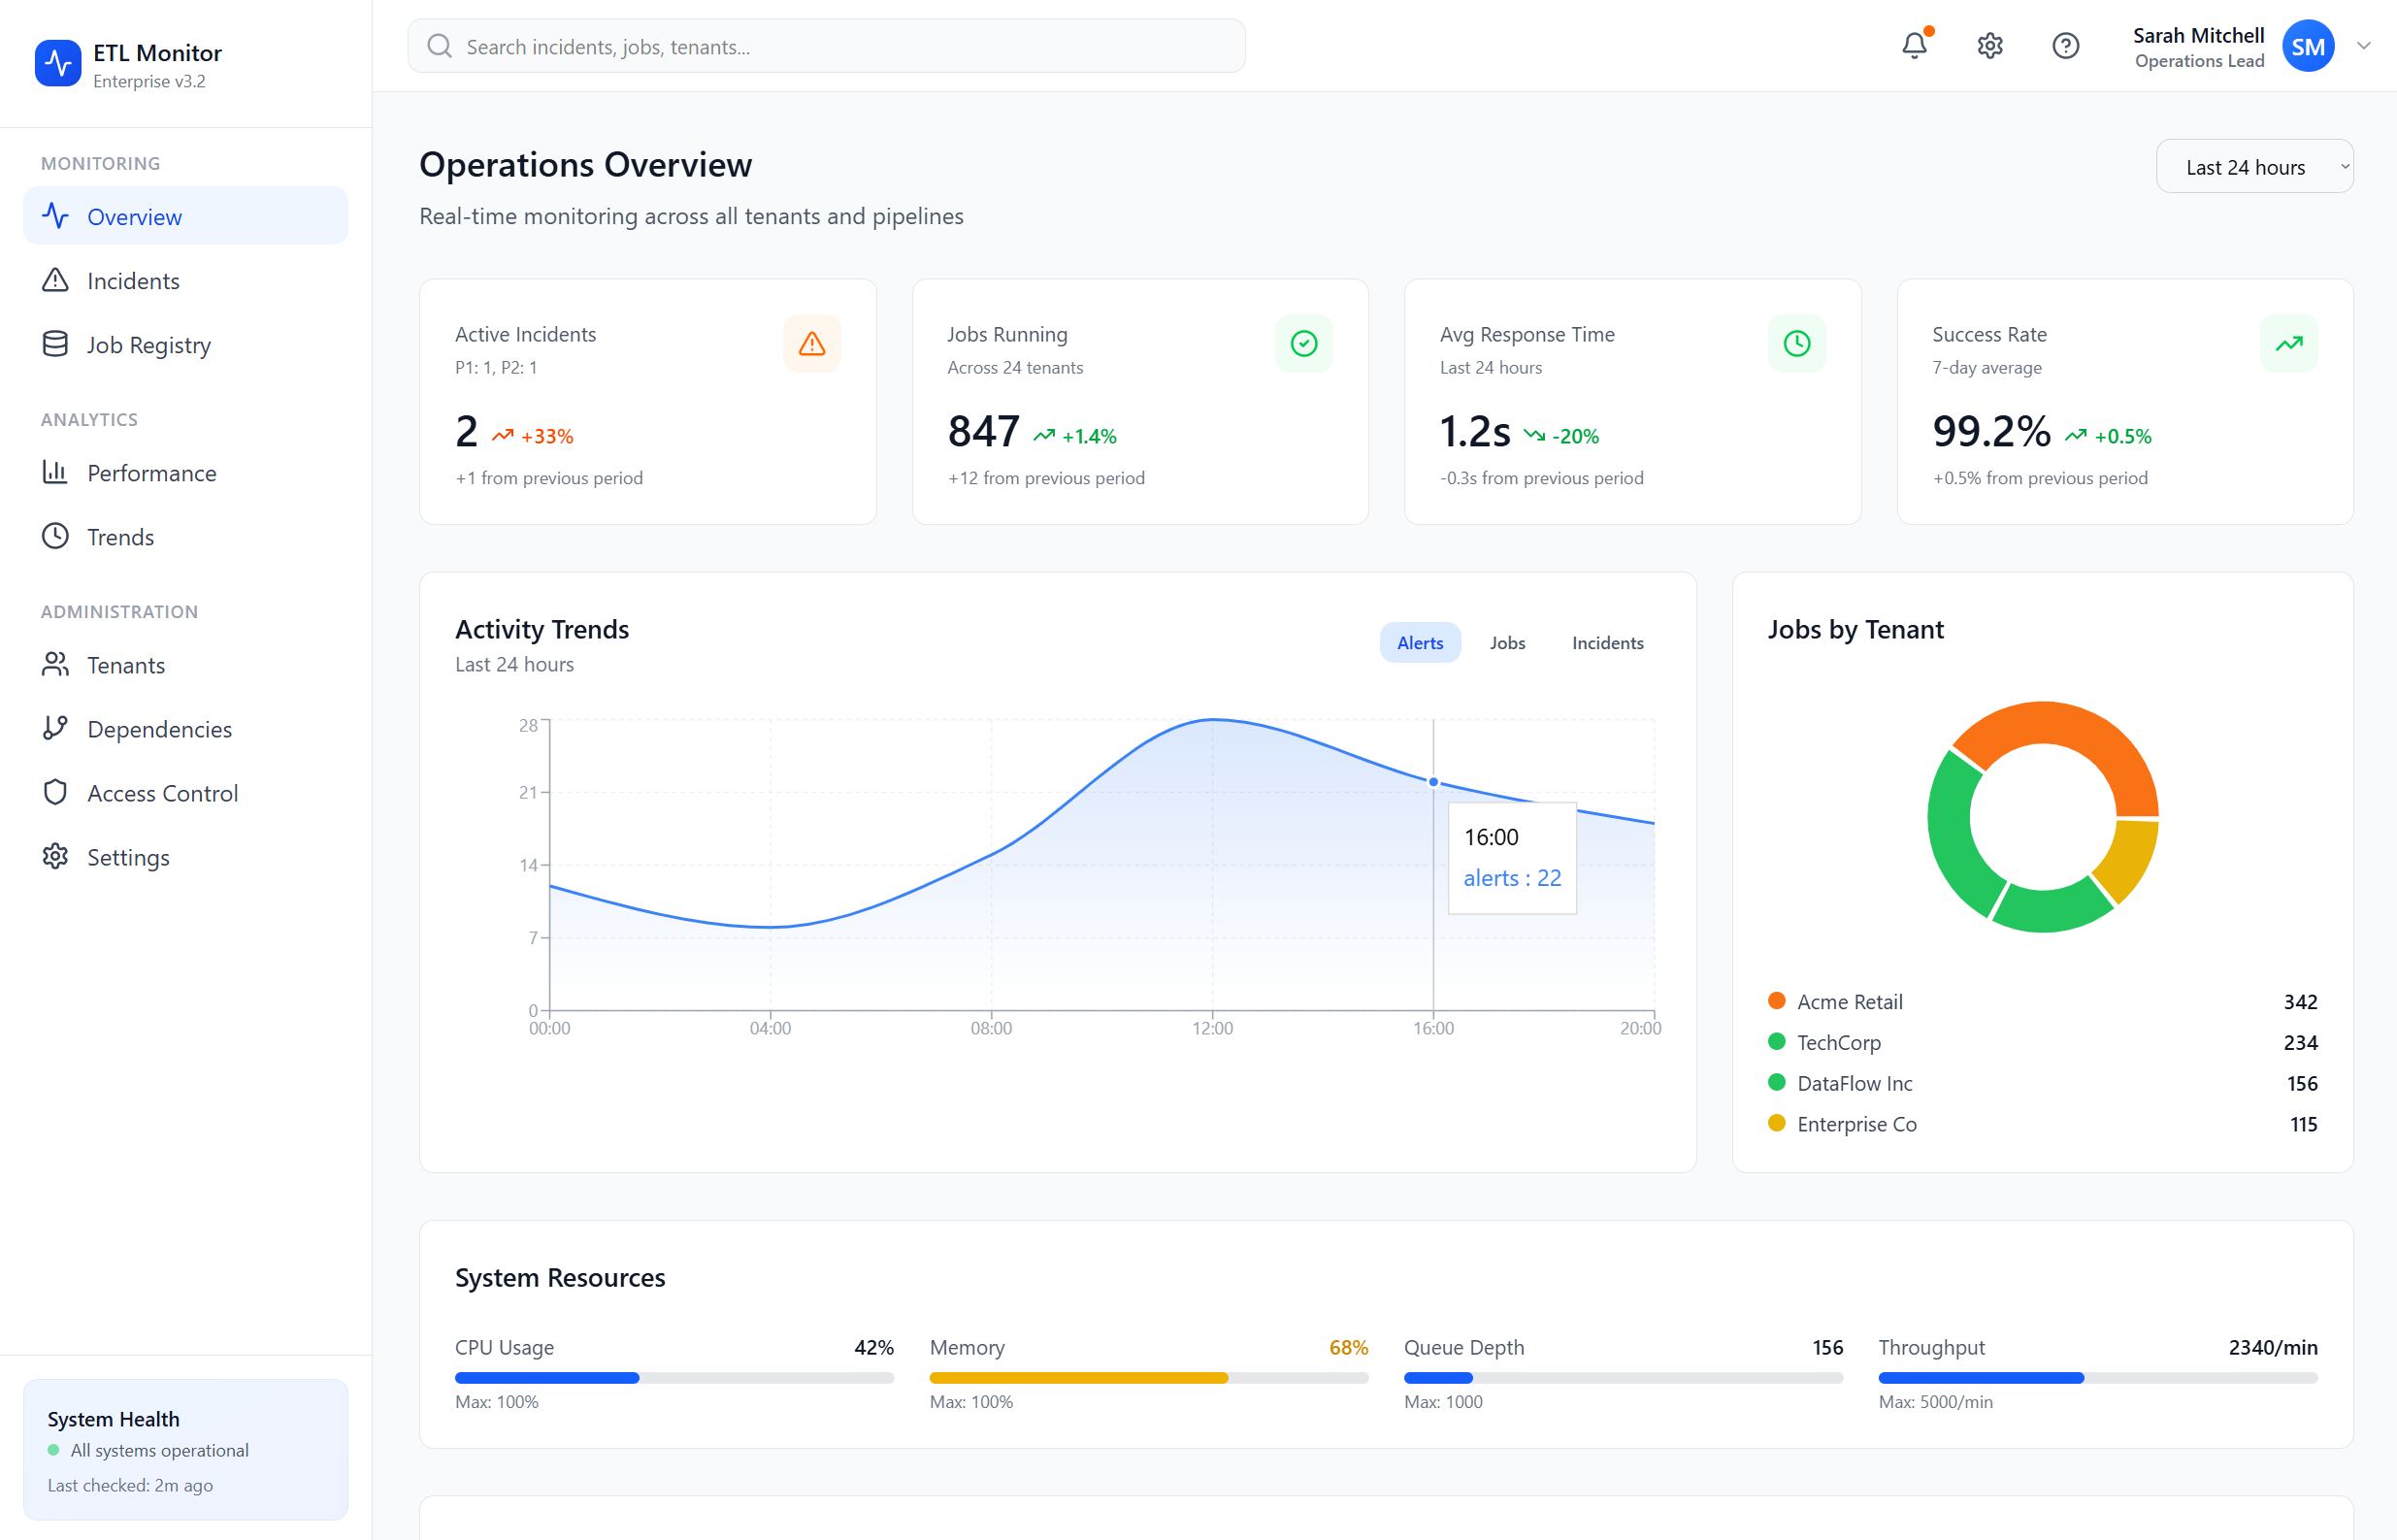Click the red trend arrow beside +33%
This screenshot has width=2397, height=1540.
[502, 436]
